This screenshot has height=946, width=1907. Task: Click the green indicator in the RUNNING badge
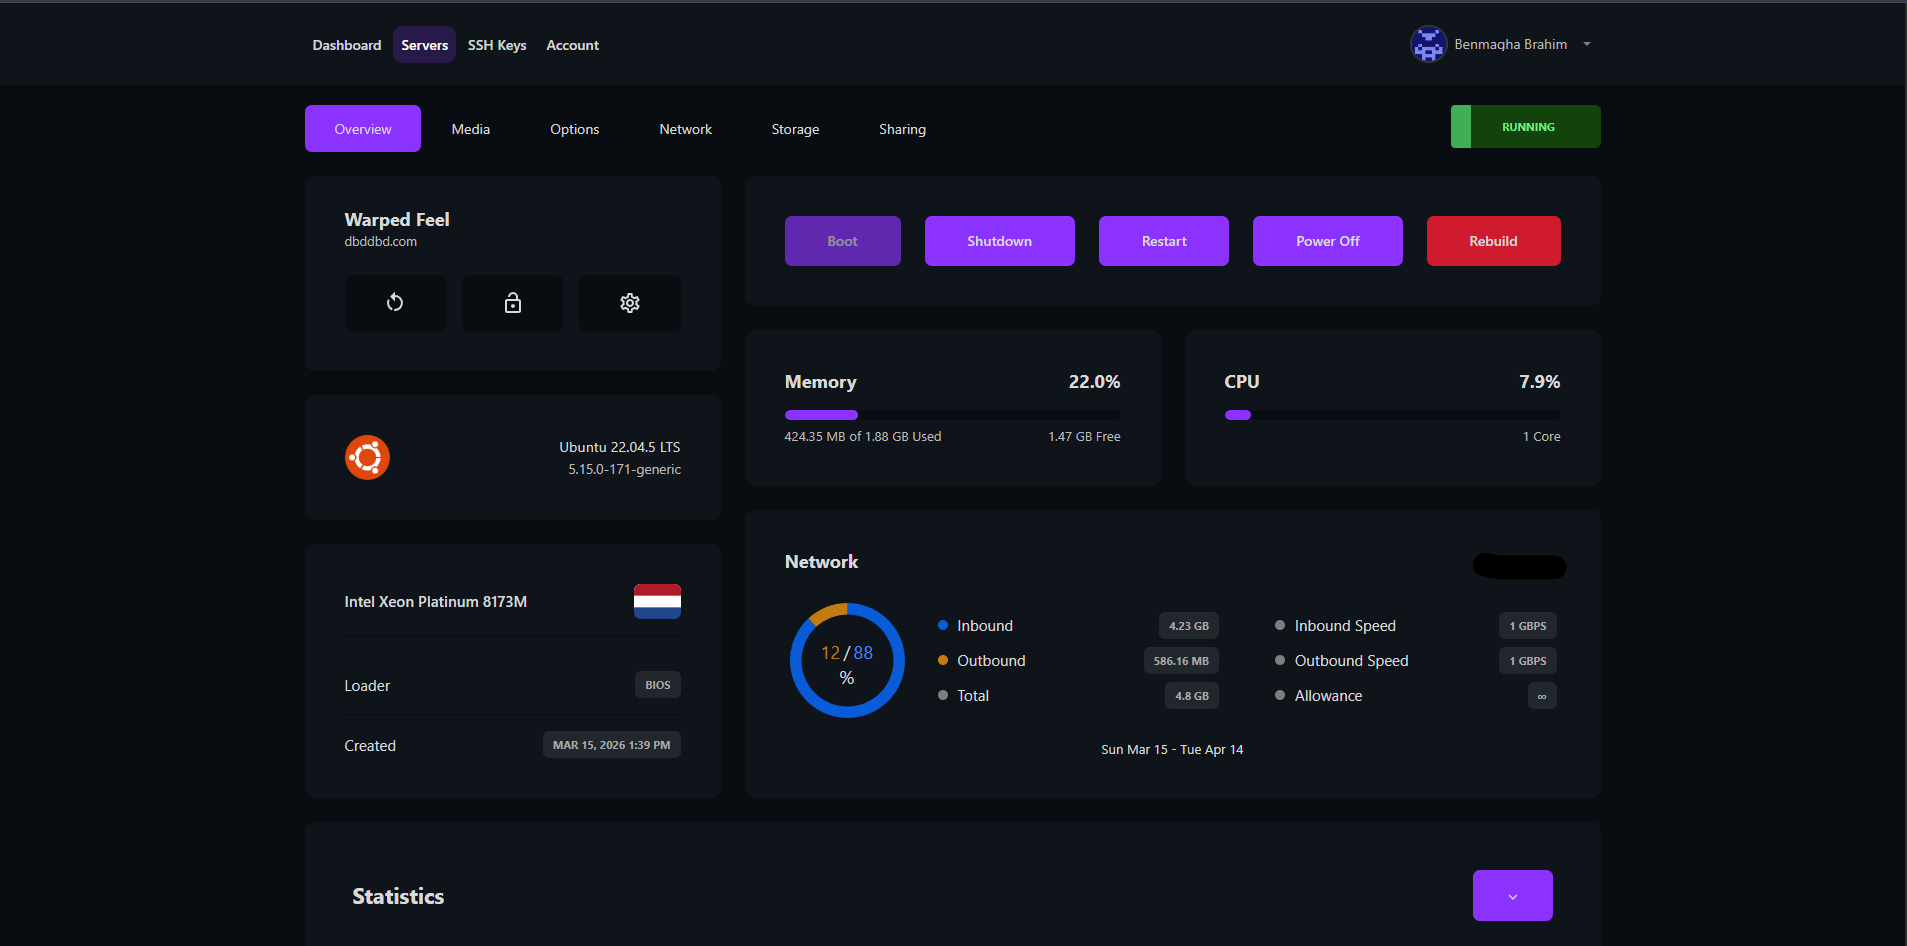[x=1462, y=126]
